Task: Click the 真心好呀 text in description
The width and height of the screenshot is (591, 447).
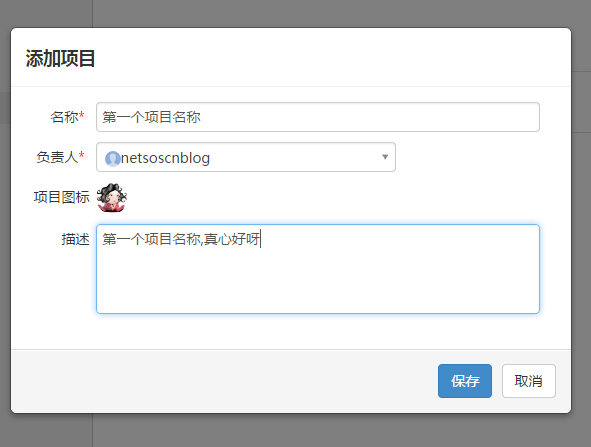Action: (x=232, y=239)
